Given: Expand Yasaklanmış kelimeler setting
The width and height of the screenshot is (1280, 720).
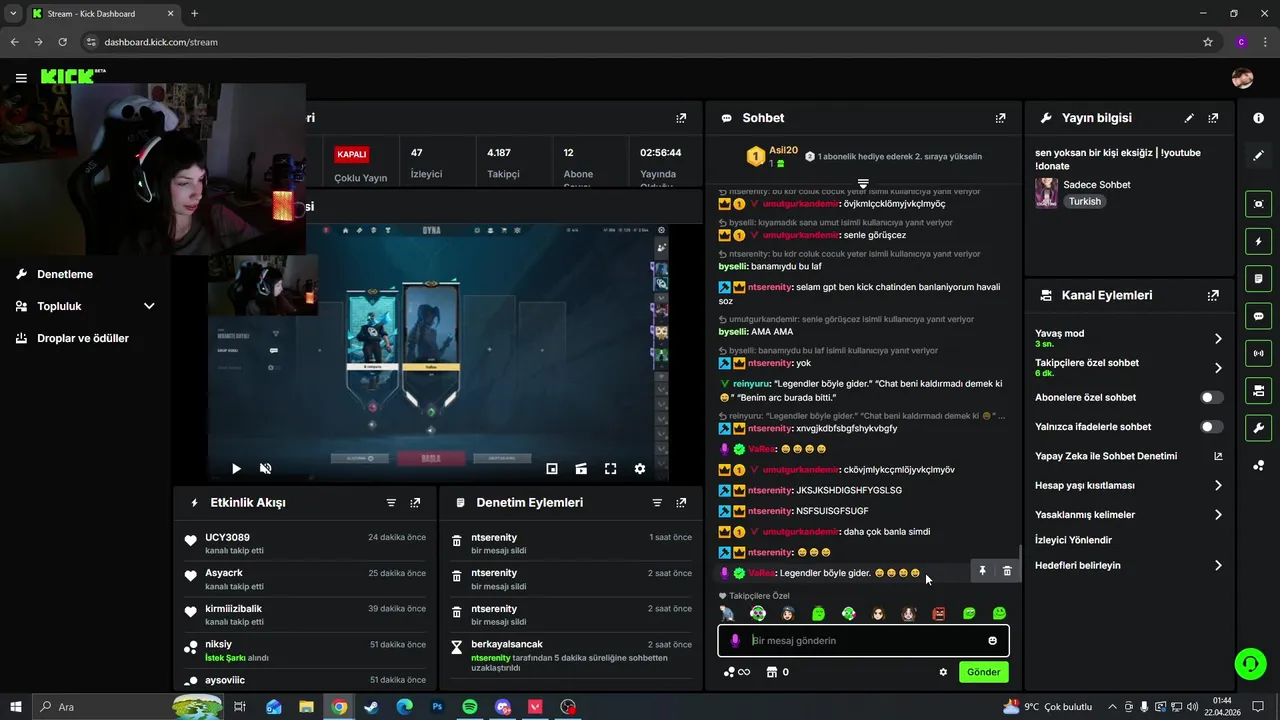Looking at the screenshot, I should 1218,515.
